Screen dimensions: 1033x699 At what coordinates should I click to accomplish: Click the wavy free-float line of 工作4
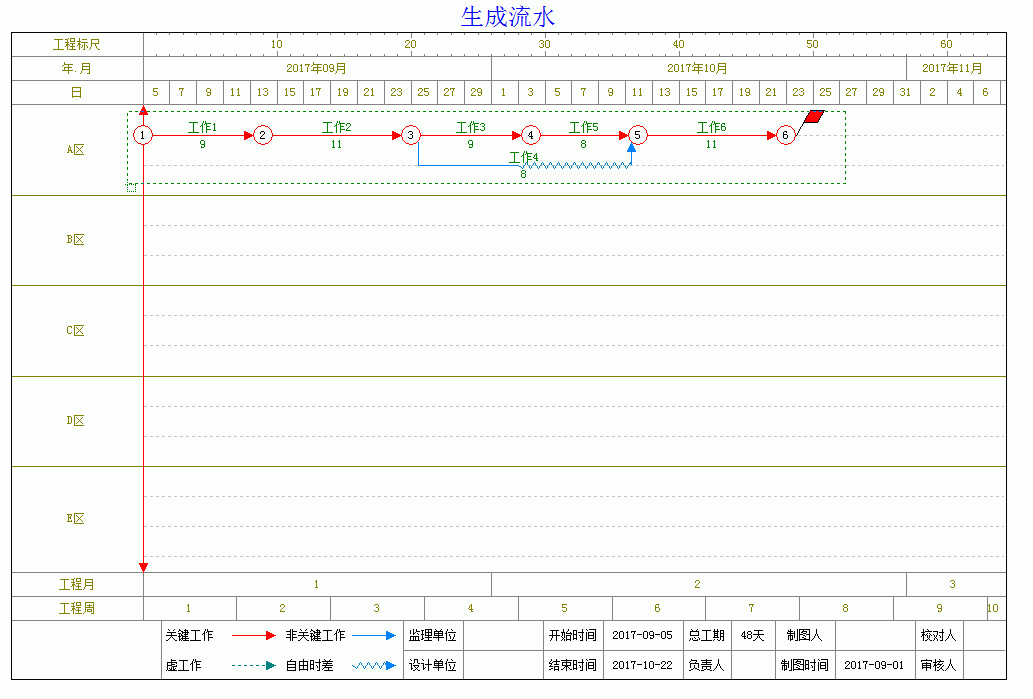click(576, 165)
